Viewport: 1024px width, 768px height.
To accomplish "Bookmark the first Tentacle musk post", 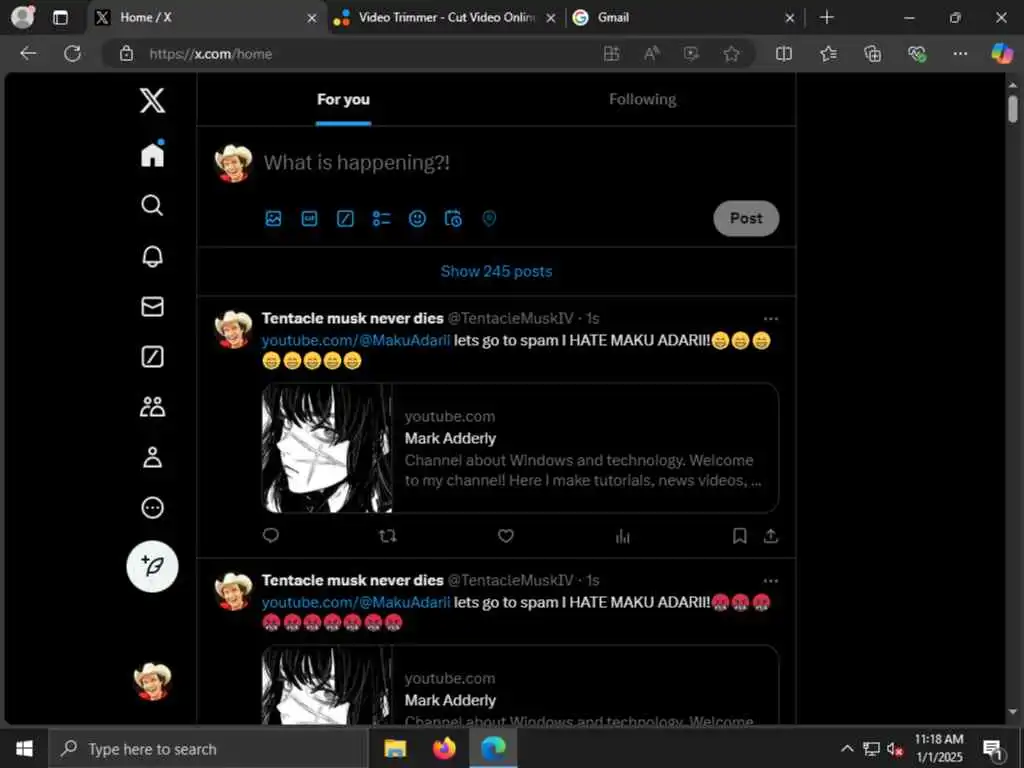I will point(739,536).
